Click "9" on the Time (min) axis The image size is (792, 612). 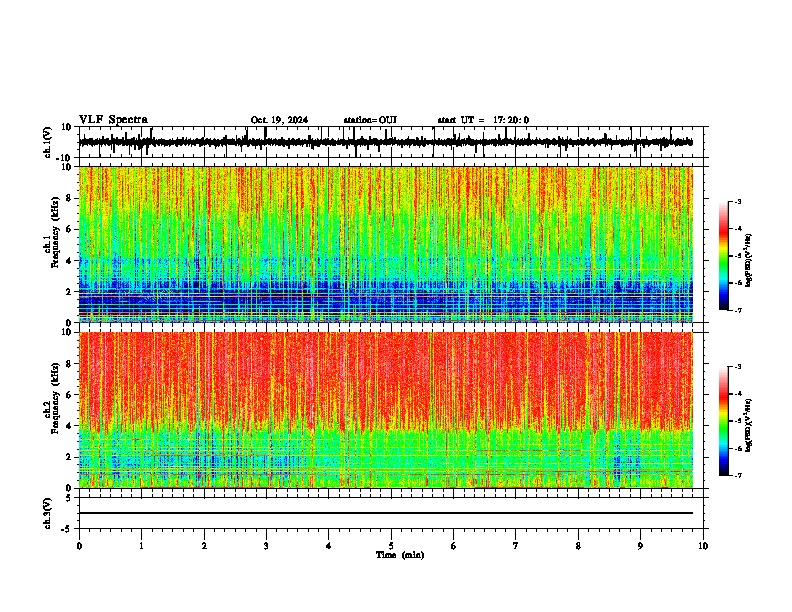click(x=640, y=546)
